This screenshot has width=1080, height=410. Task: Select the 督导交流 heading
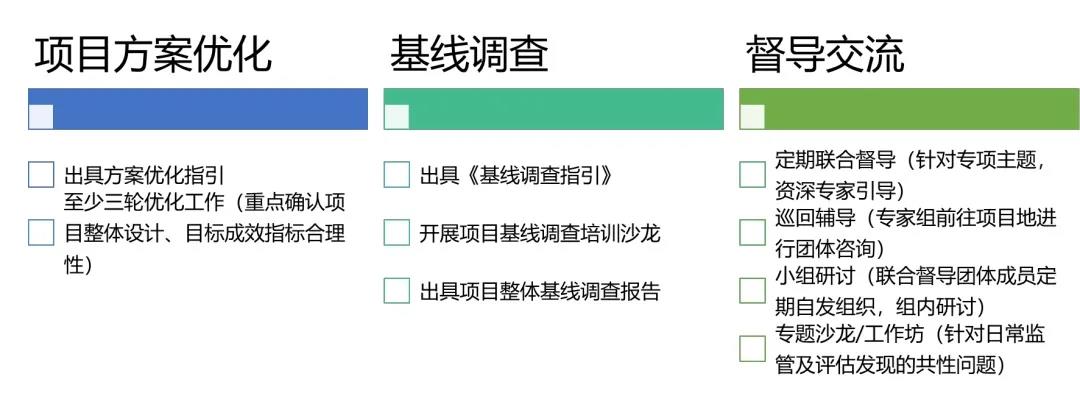824,54
